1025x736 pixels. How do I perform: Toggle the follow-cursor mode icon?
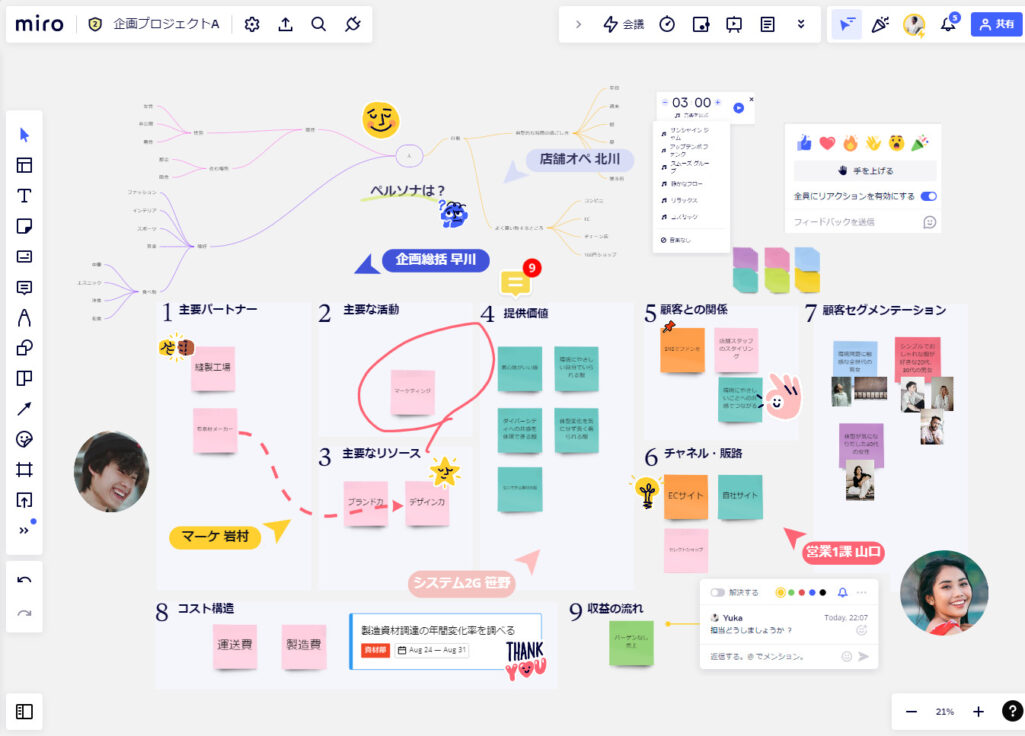[847, 23]
